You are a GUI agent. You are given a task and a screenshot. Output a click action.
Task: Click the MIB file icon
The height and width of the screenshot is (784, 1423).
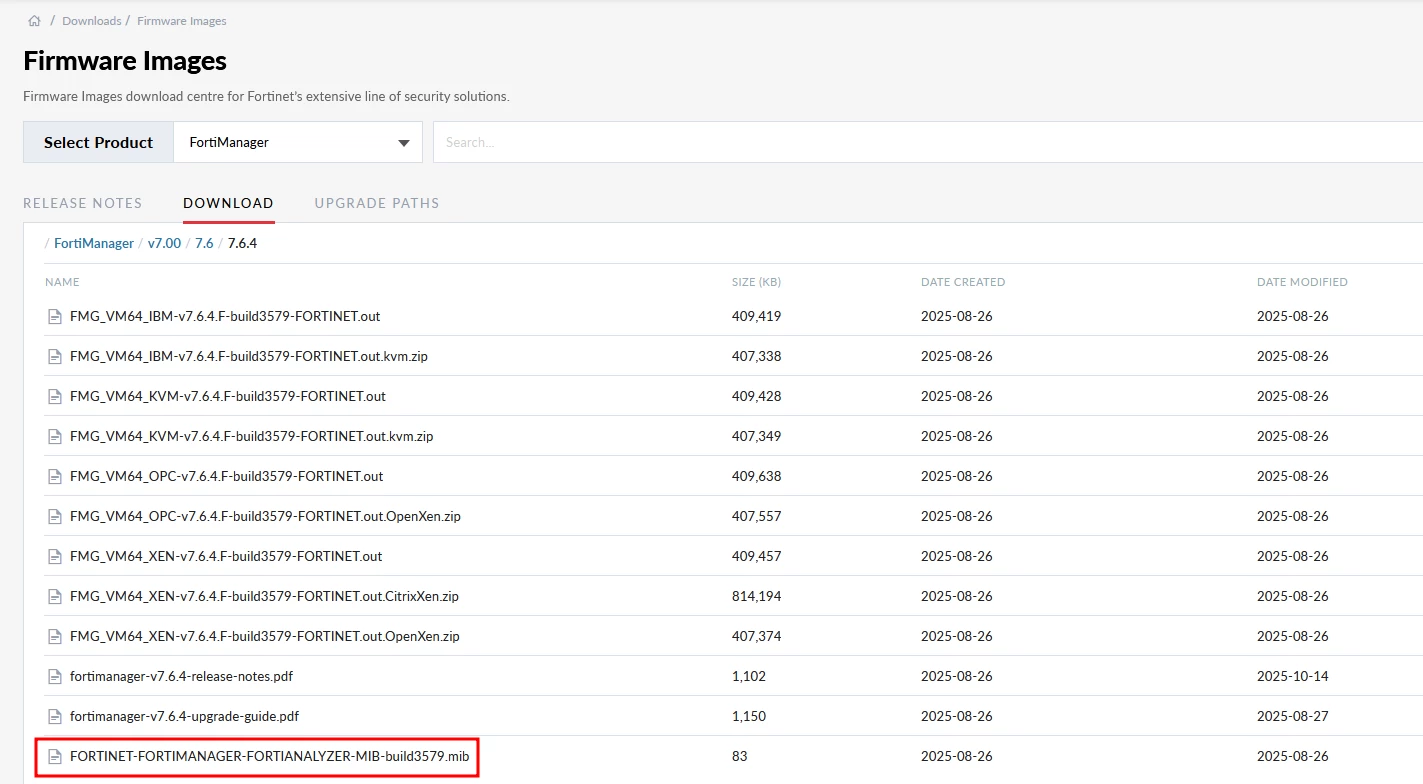[55, 756]
